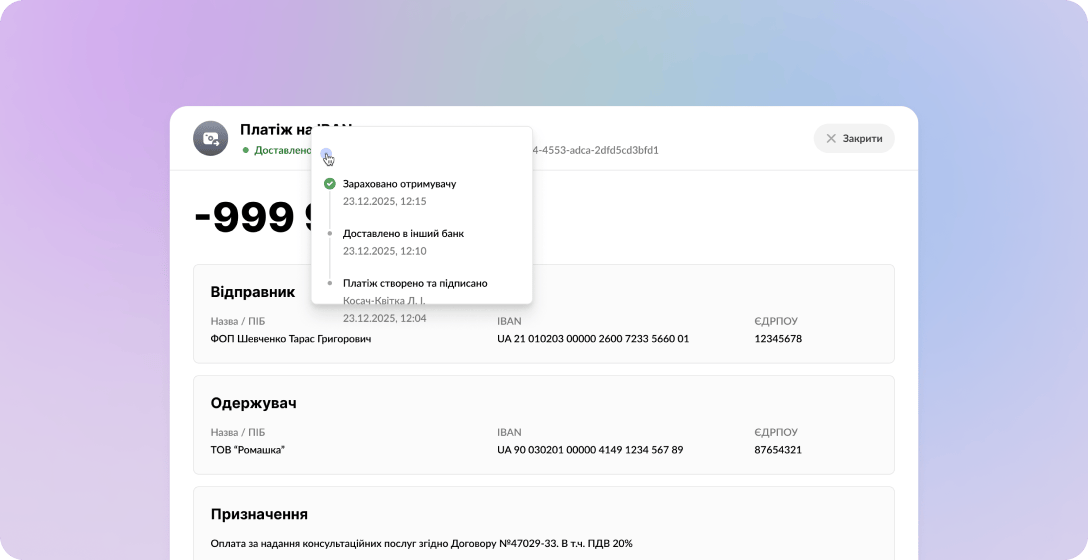Click sender name ФОП Шевченко Тарас Григорович
This screenshot has height=560, width=1088.
[291, 339]
